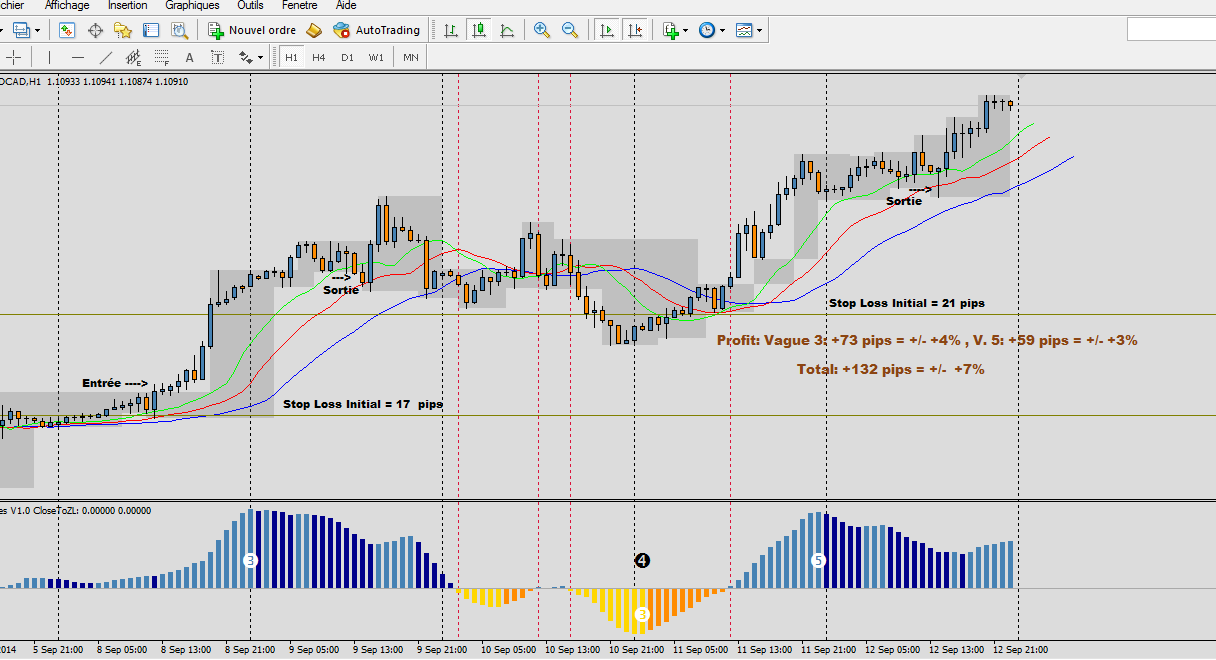Select the Text Label tool
Screen dimensions: 1216x660
pos(218,57)
